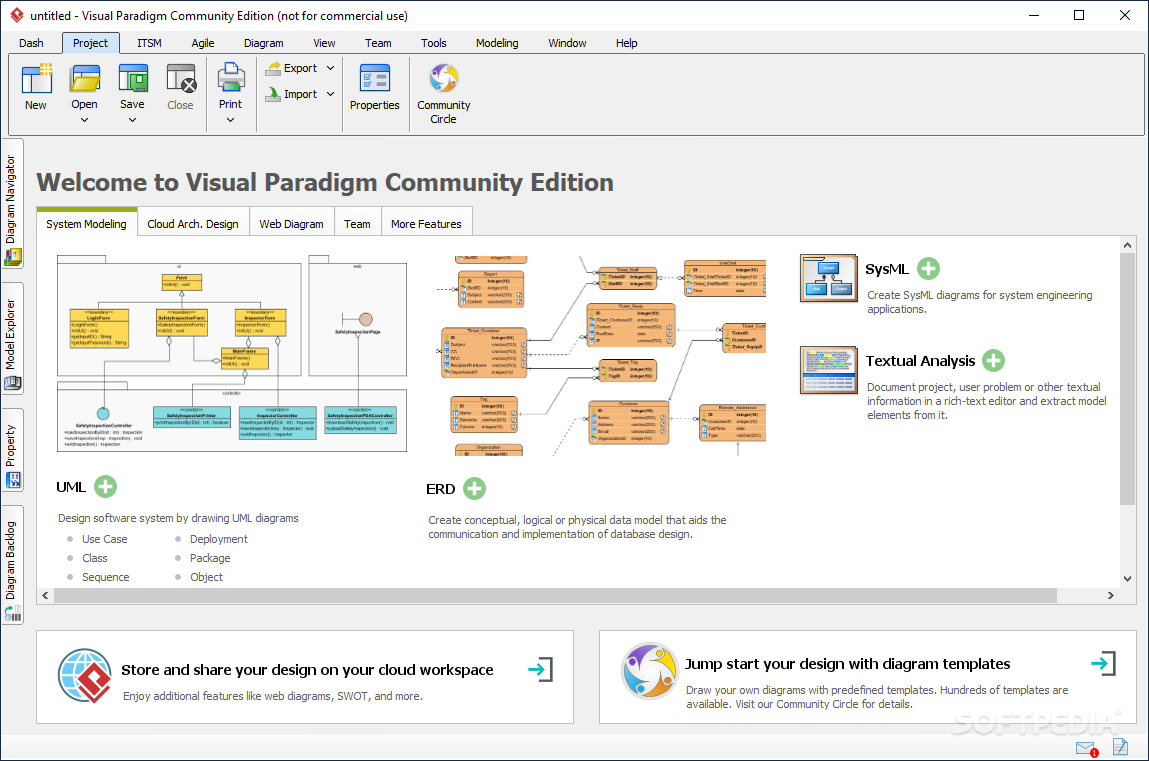
Task: Click the ERD diagram preview thumbnail
Action: 602,356
